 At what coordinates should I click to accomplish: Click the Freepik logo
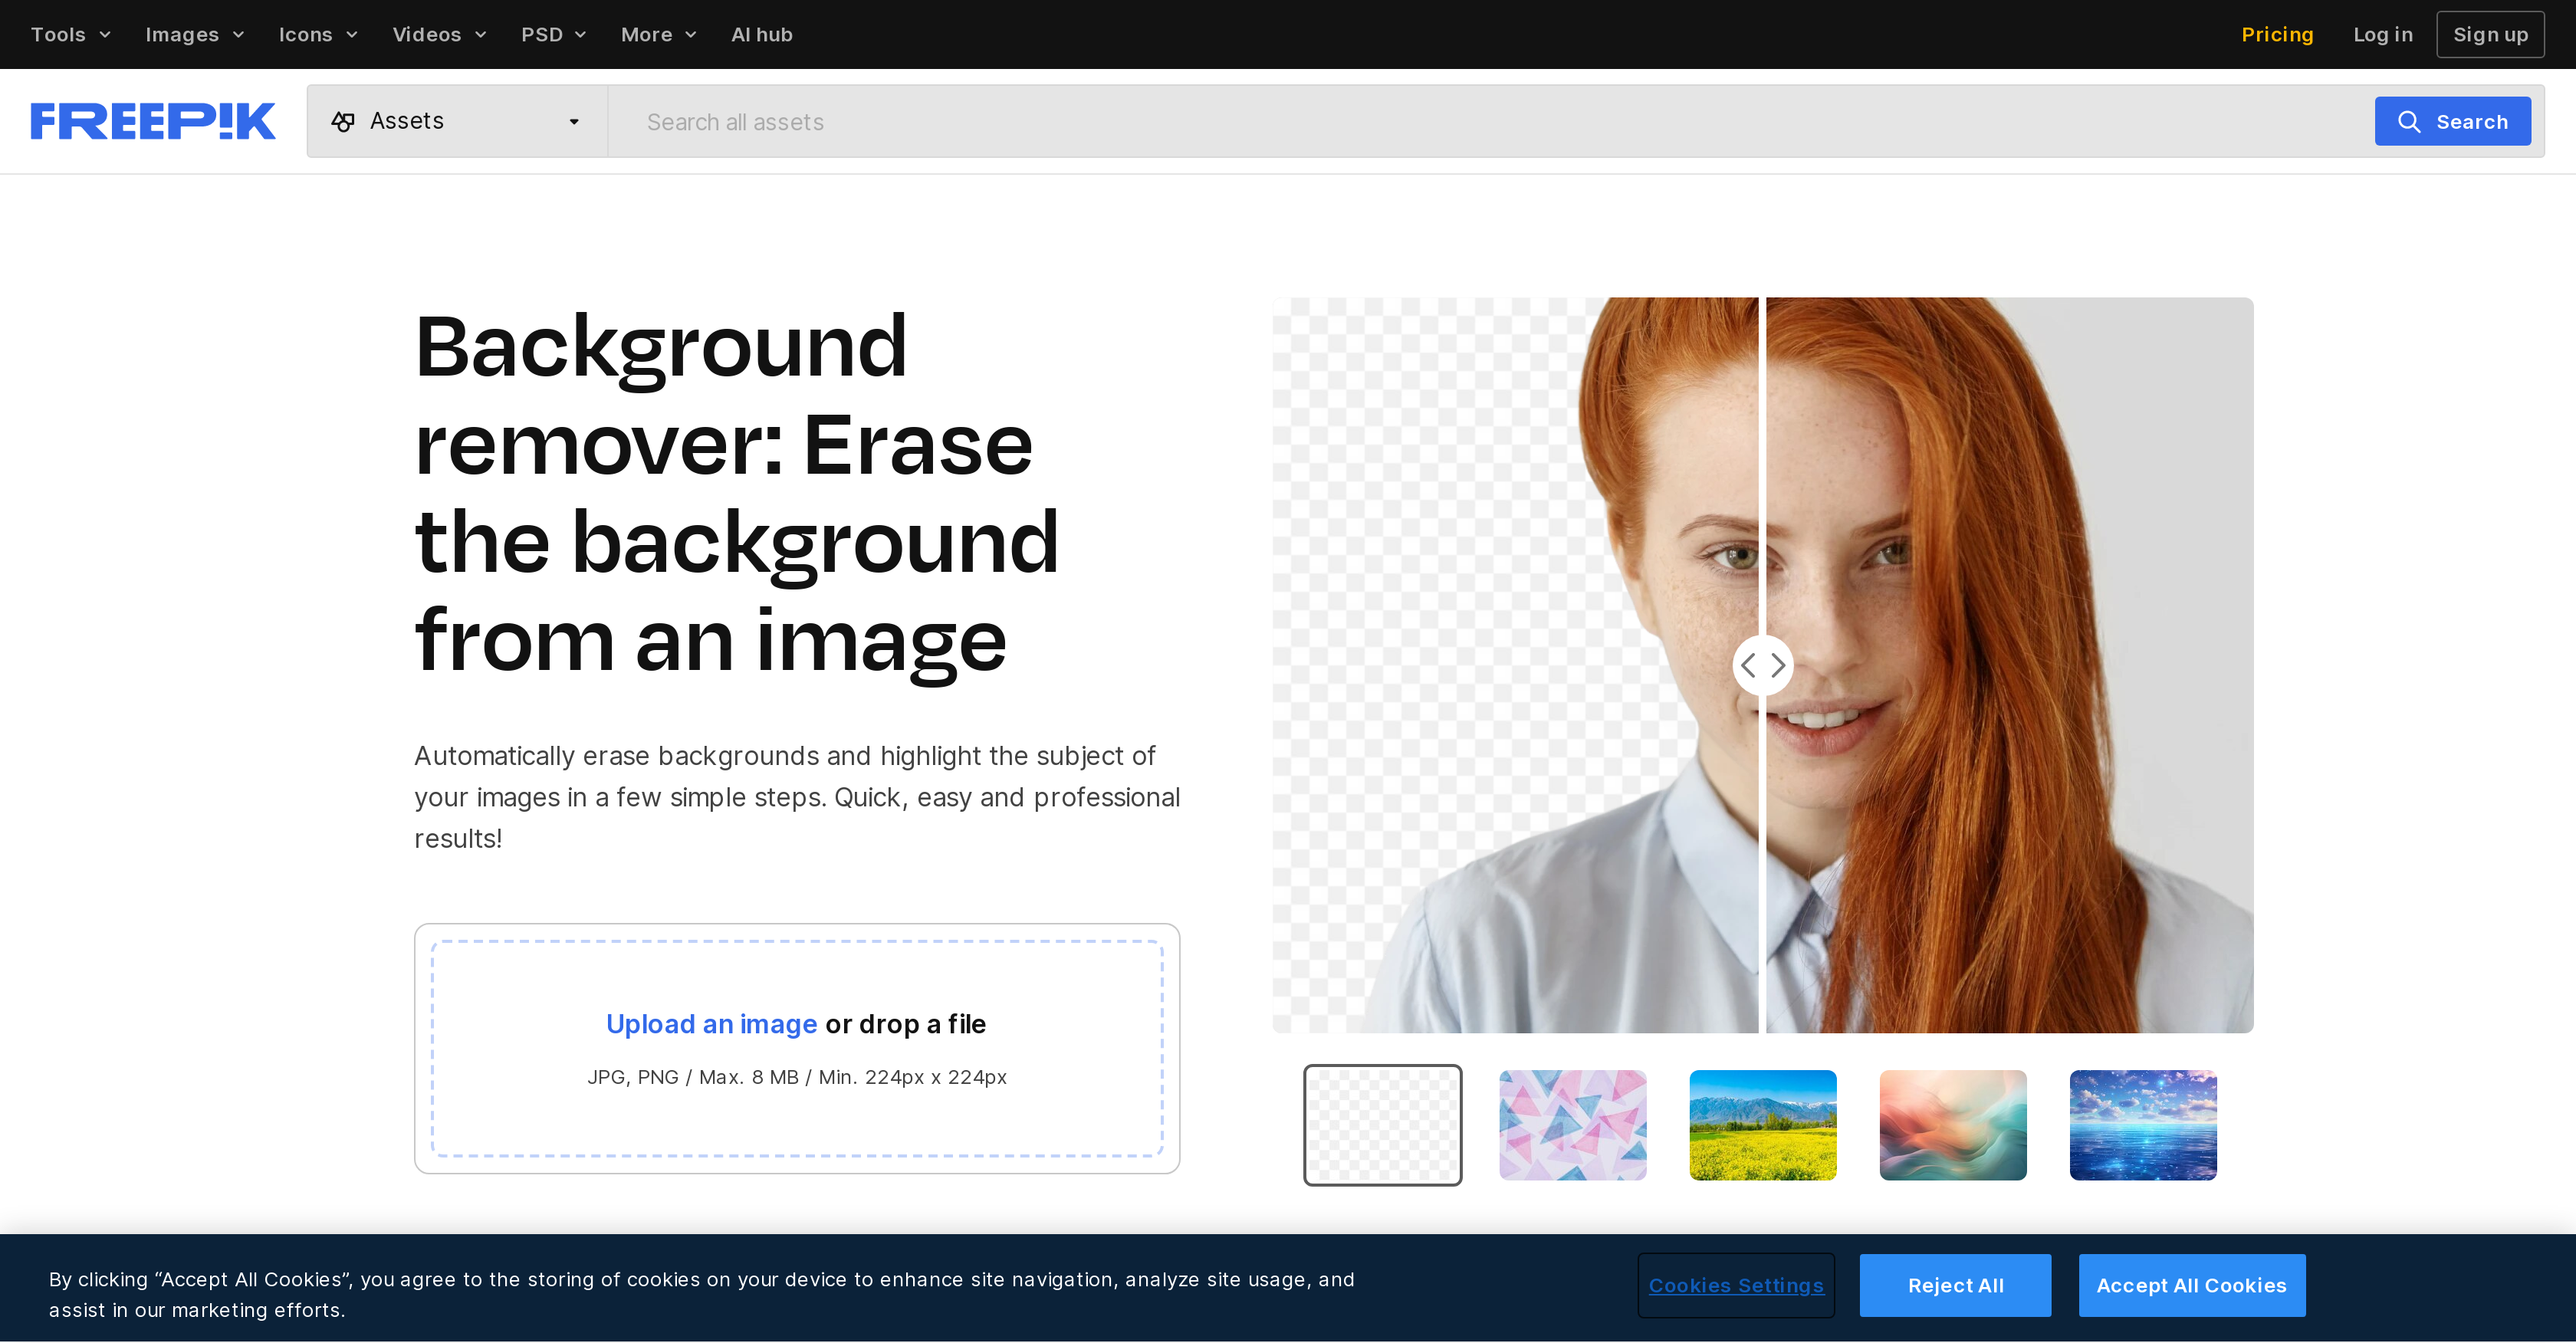tap(153, 121)
